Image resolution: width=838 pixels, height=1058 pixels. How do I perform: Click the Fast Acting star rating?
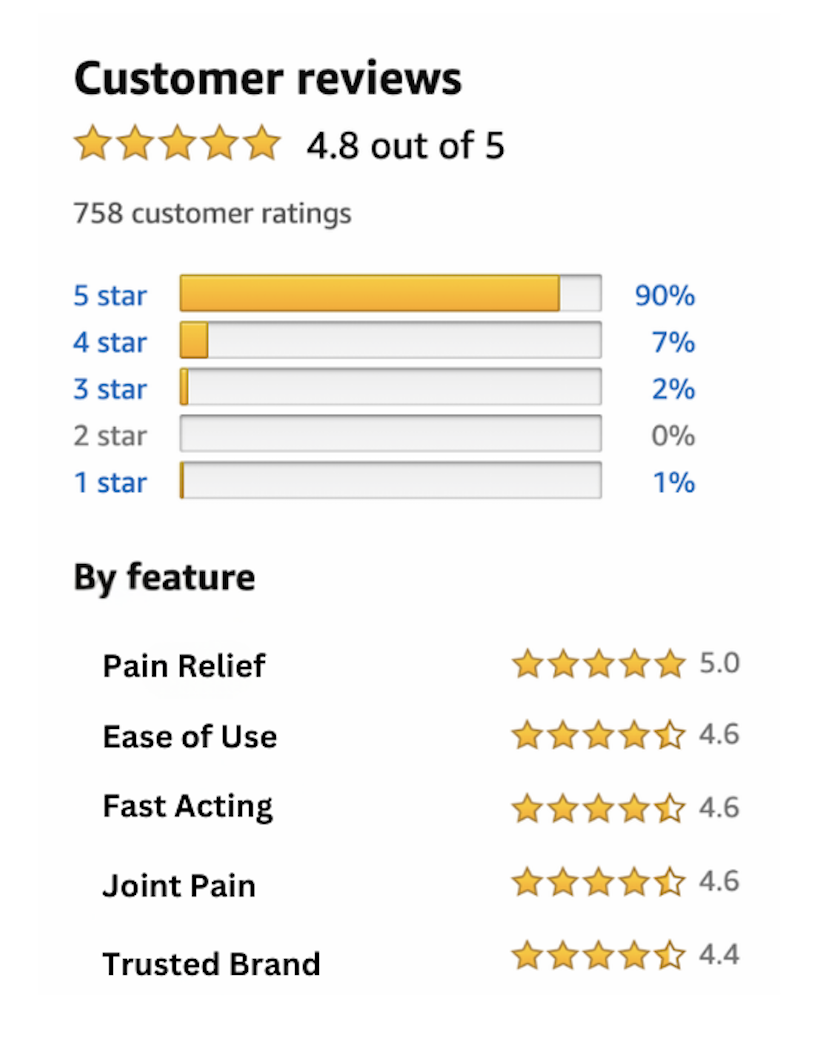[598, 807]
